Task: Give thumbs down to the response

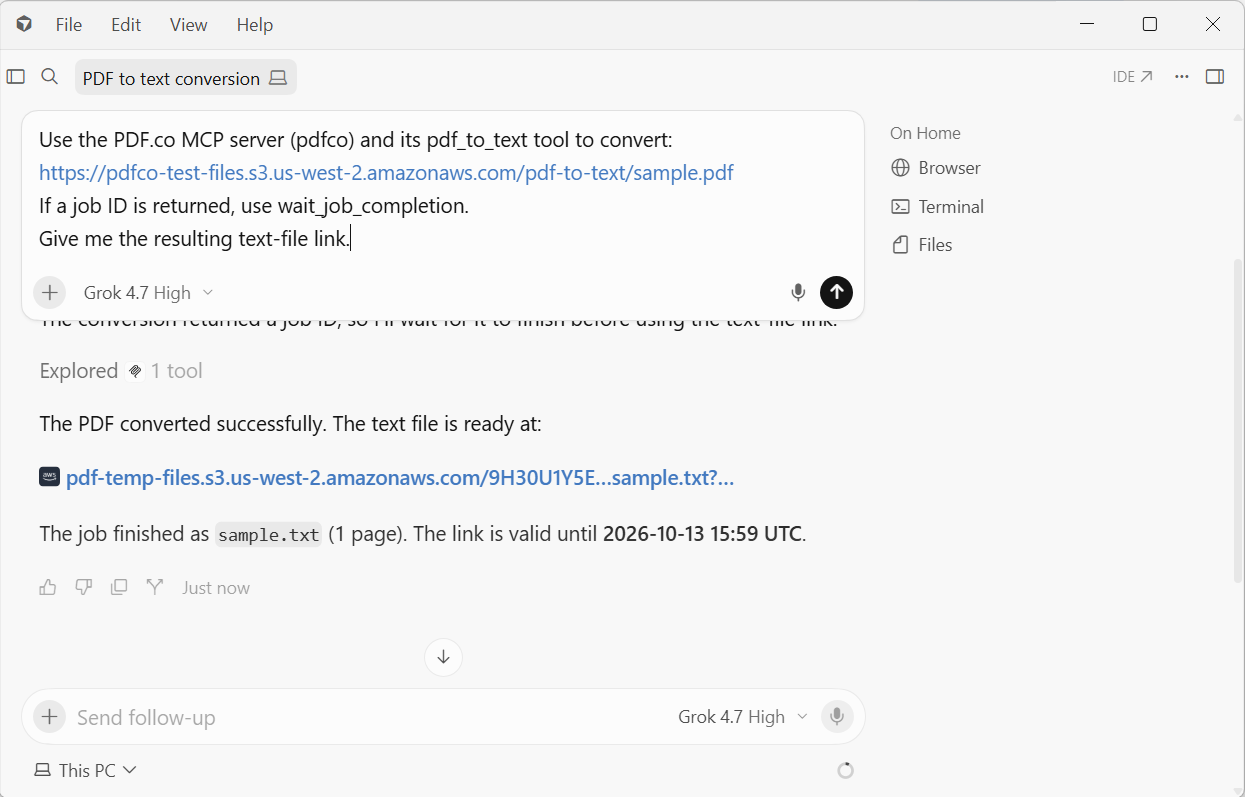Action: (84, 587)
